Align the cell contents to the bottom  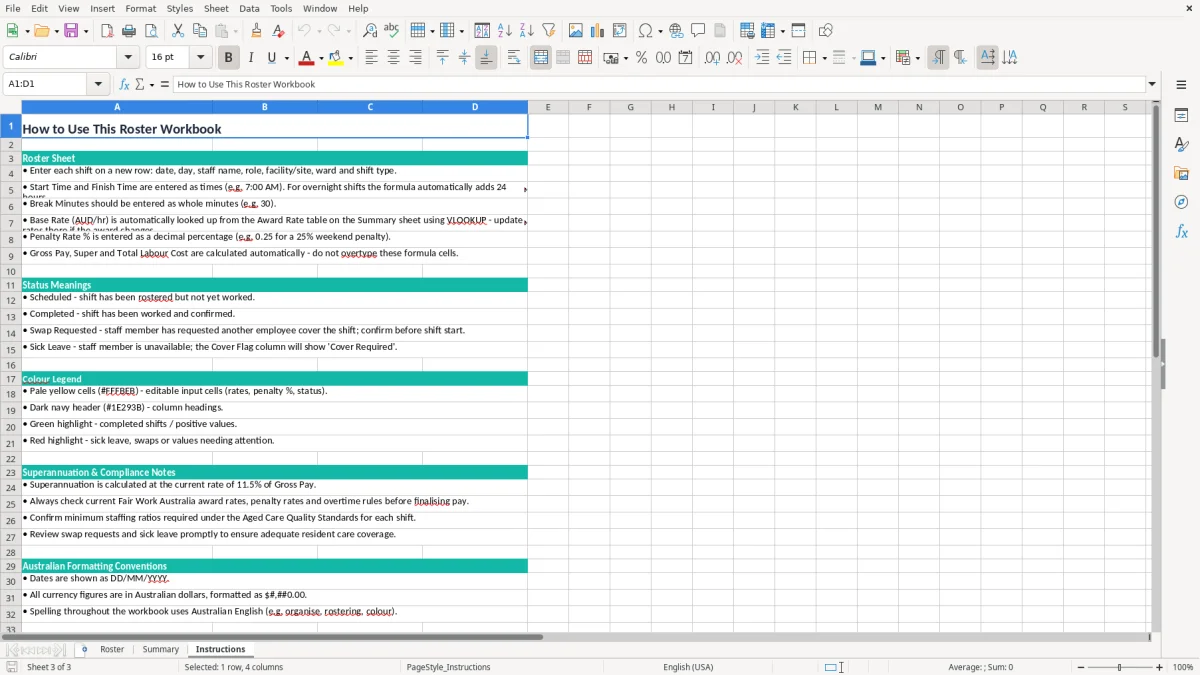tap(486, 58)
